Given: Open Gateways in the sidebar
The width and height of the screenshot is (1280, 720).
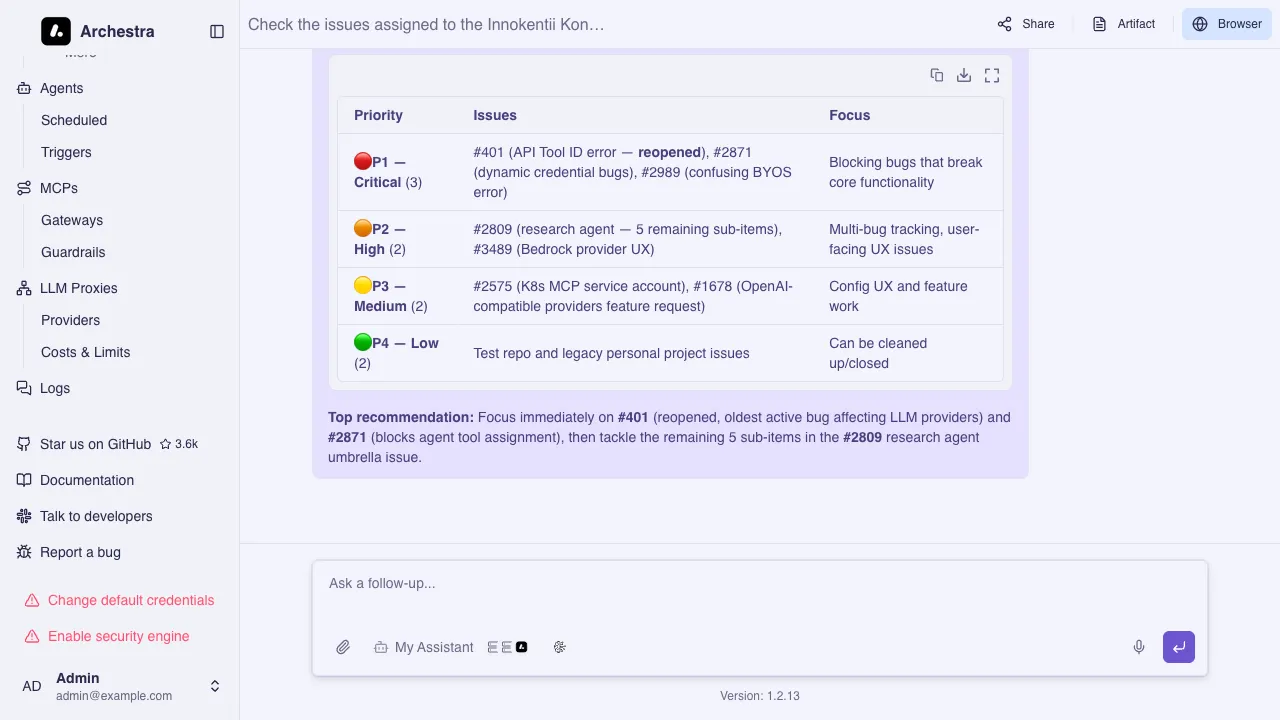Looking at the screenshot, I should (x=72, y=220).
